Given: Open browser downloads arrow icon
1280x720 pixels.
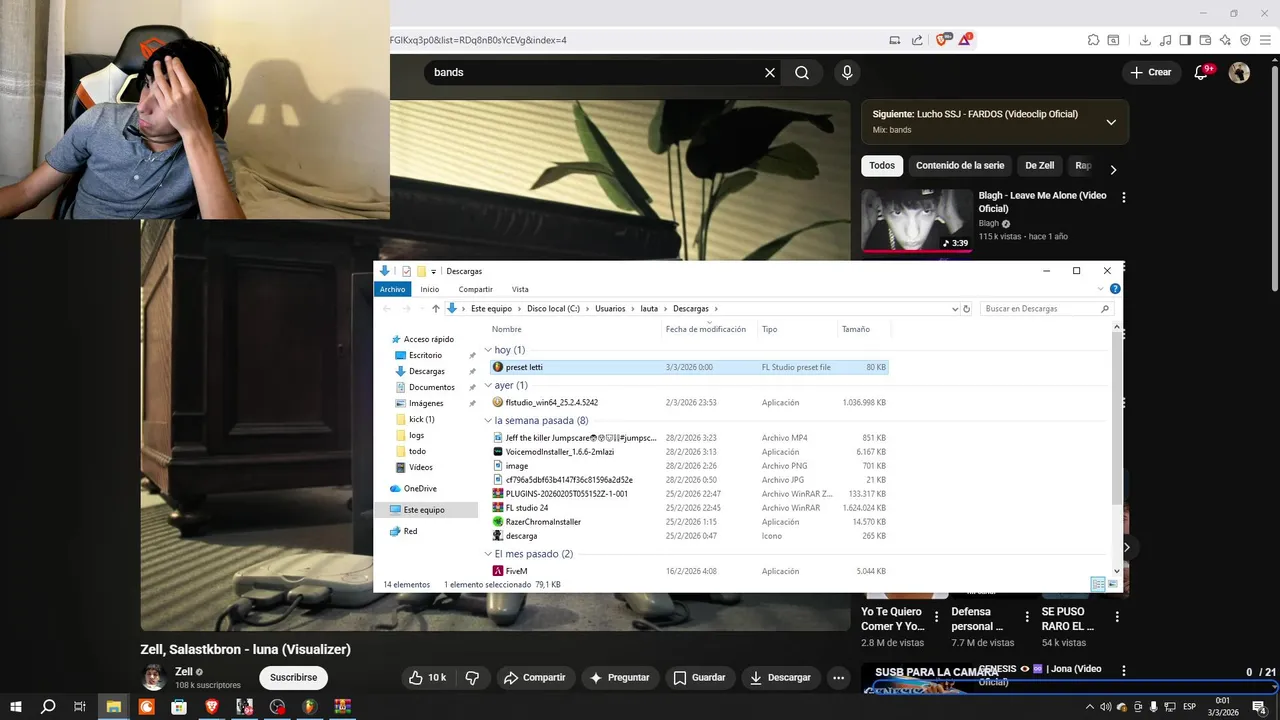Looking at the screenshot, I should click(1145, 40).
